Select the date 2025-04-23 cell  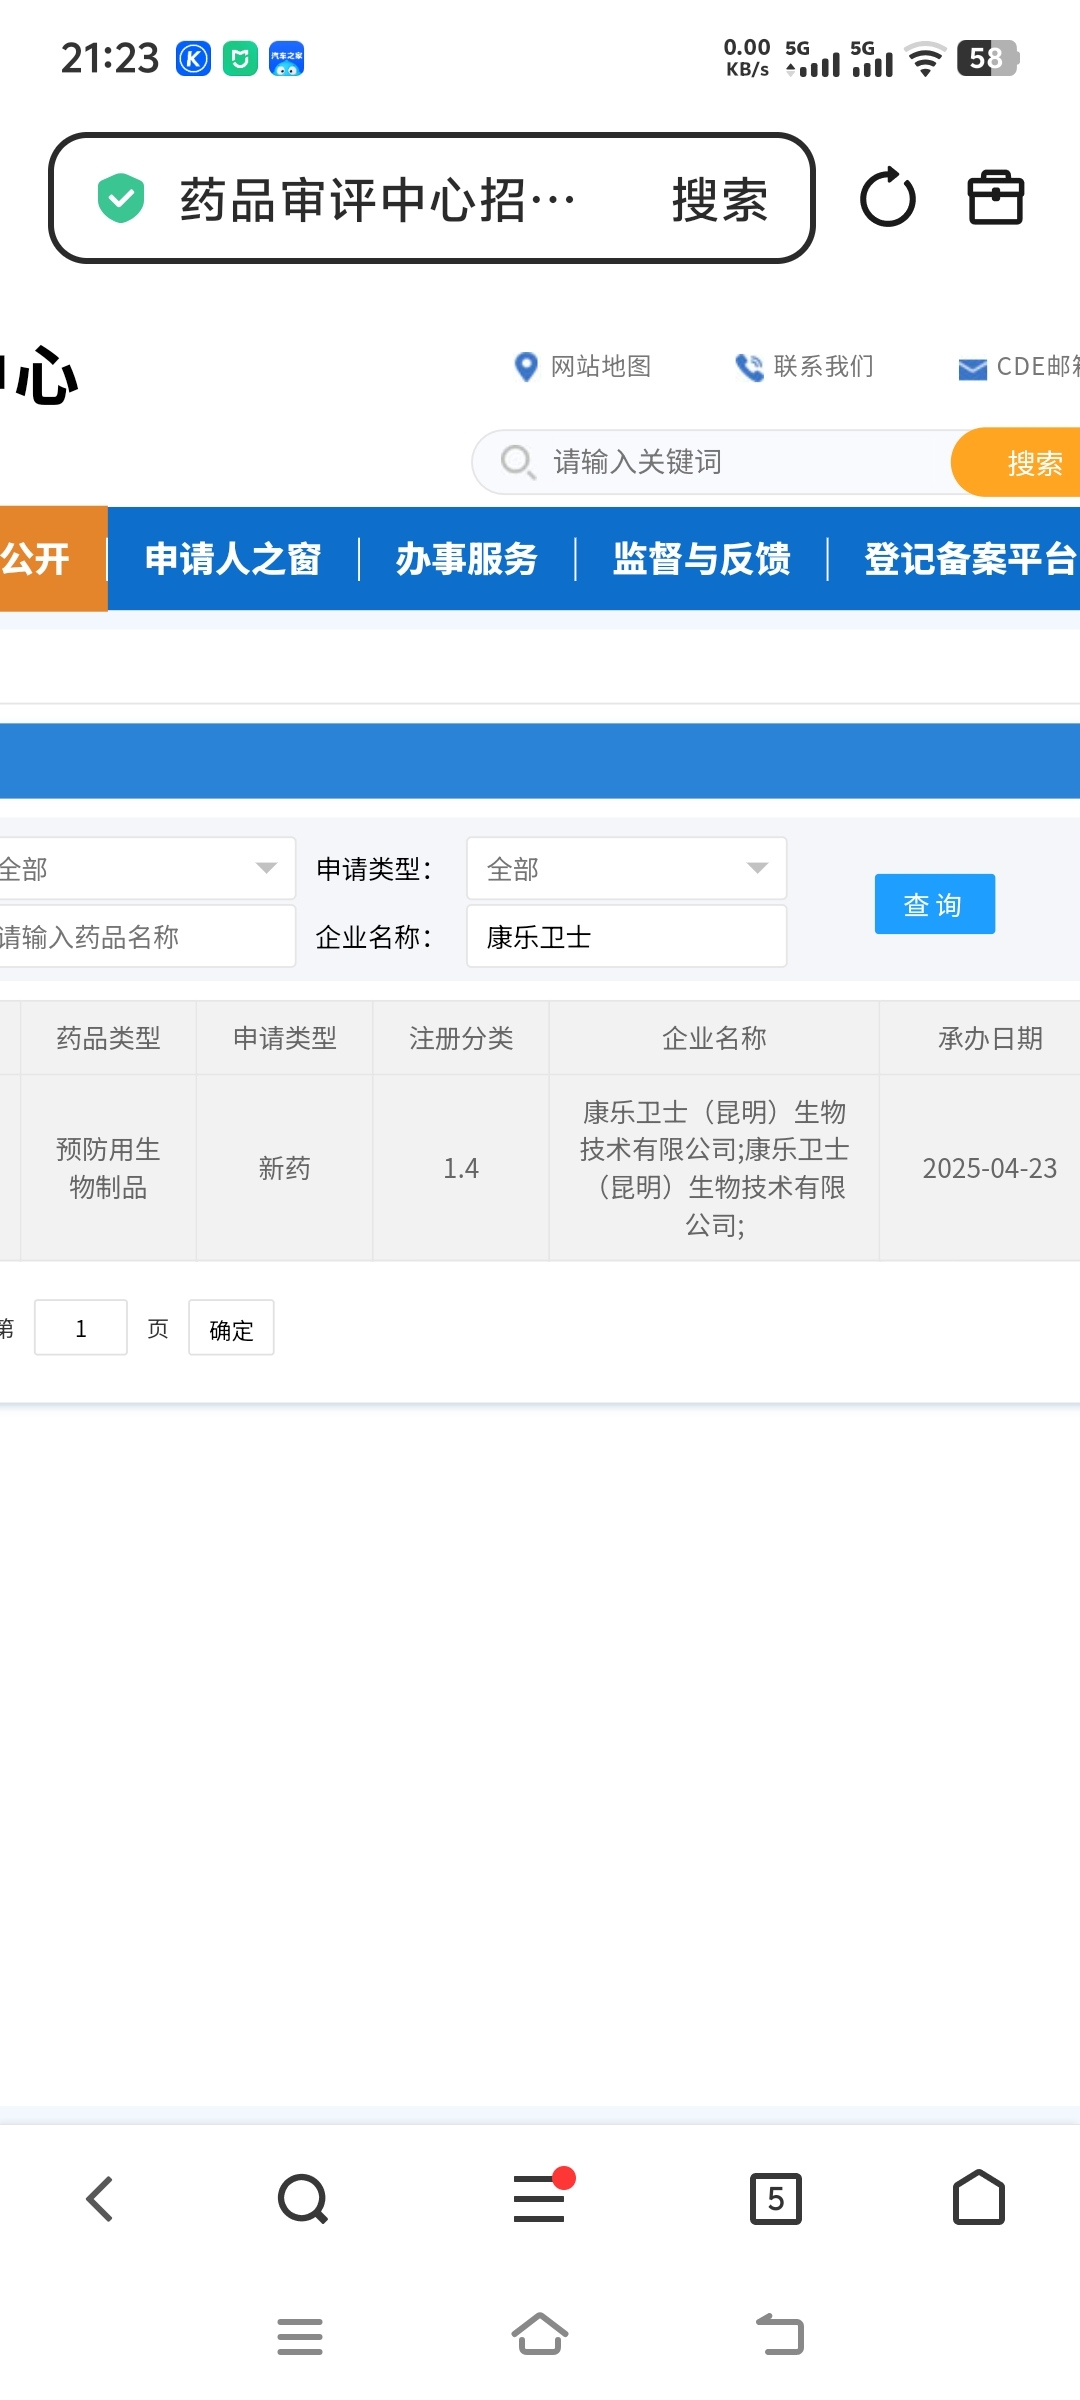click(x=981, y=1168)
